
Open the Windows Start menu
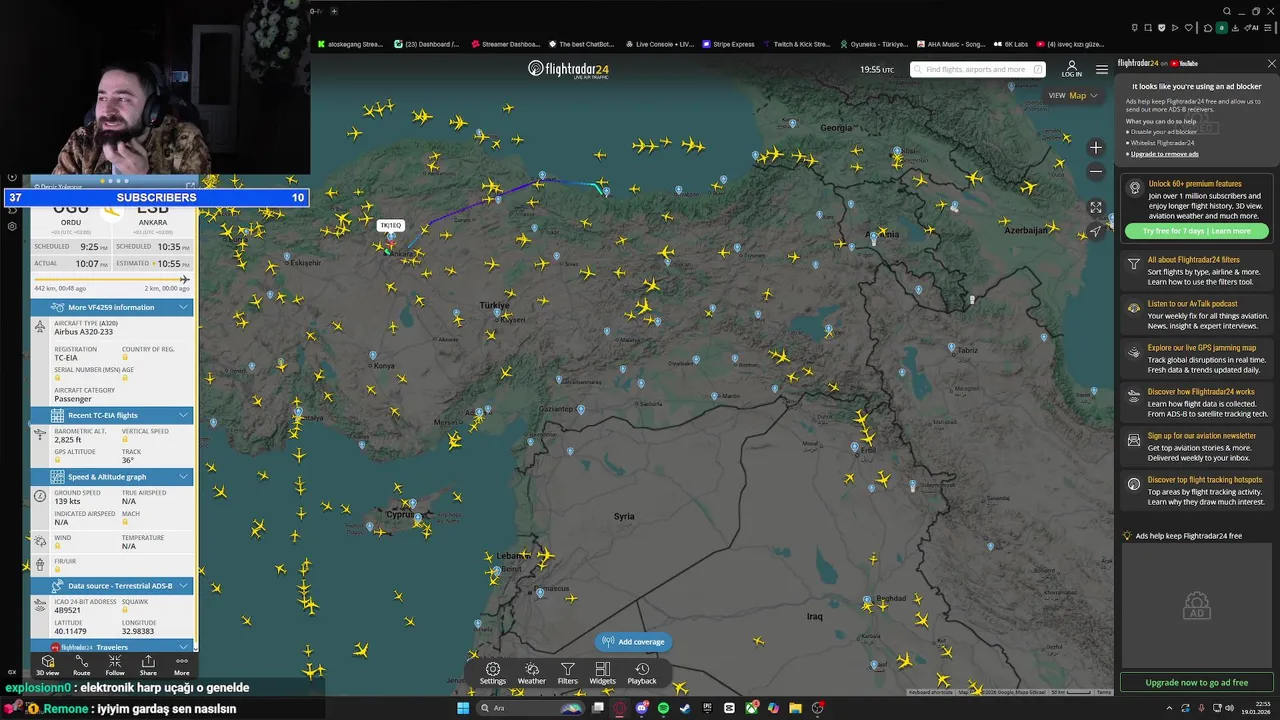tap(463, 708)
